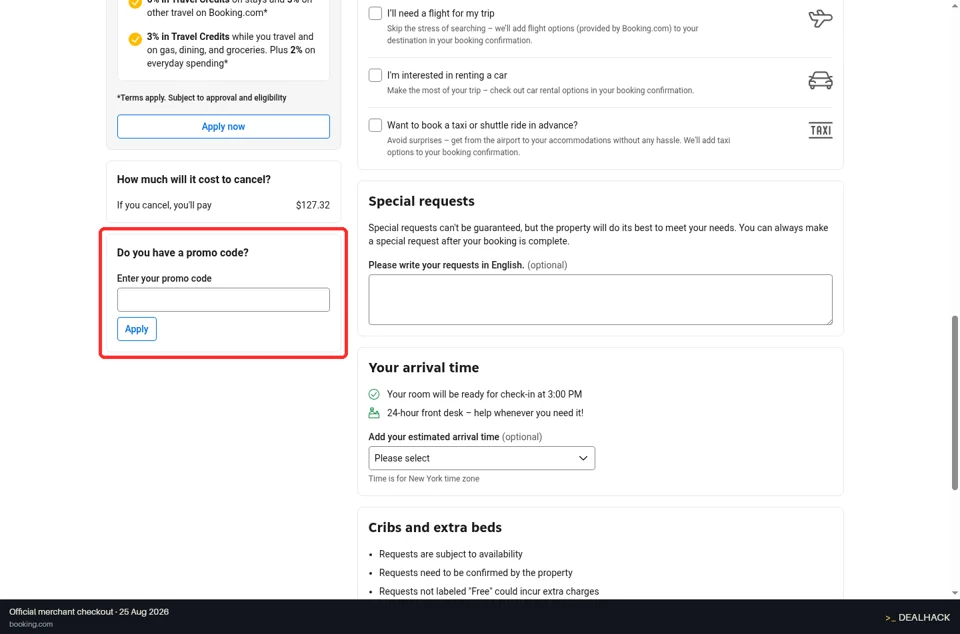Check "I'll need a flight for my trip"
Screen dimensions: 960x634
point(375,13)
